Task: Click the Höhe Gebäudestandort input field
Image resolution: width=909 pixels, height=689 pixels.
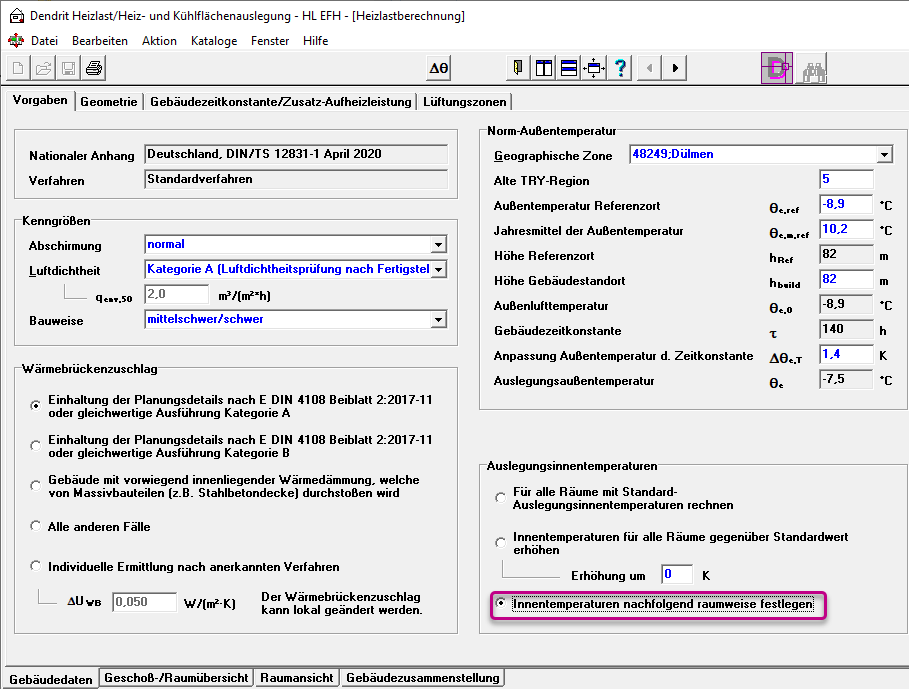Action: click(x=846, y=279)
